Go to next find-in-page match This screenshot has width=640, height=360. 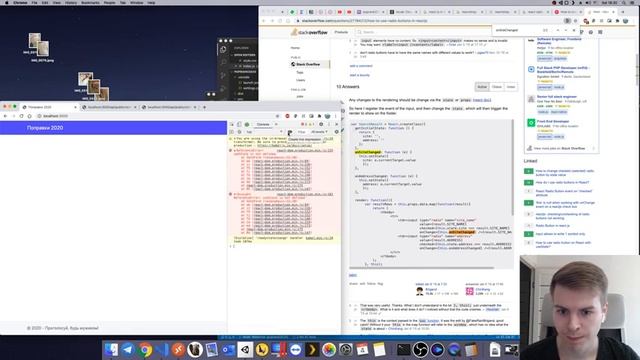pos(566,30)
